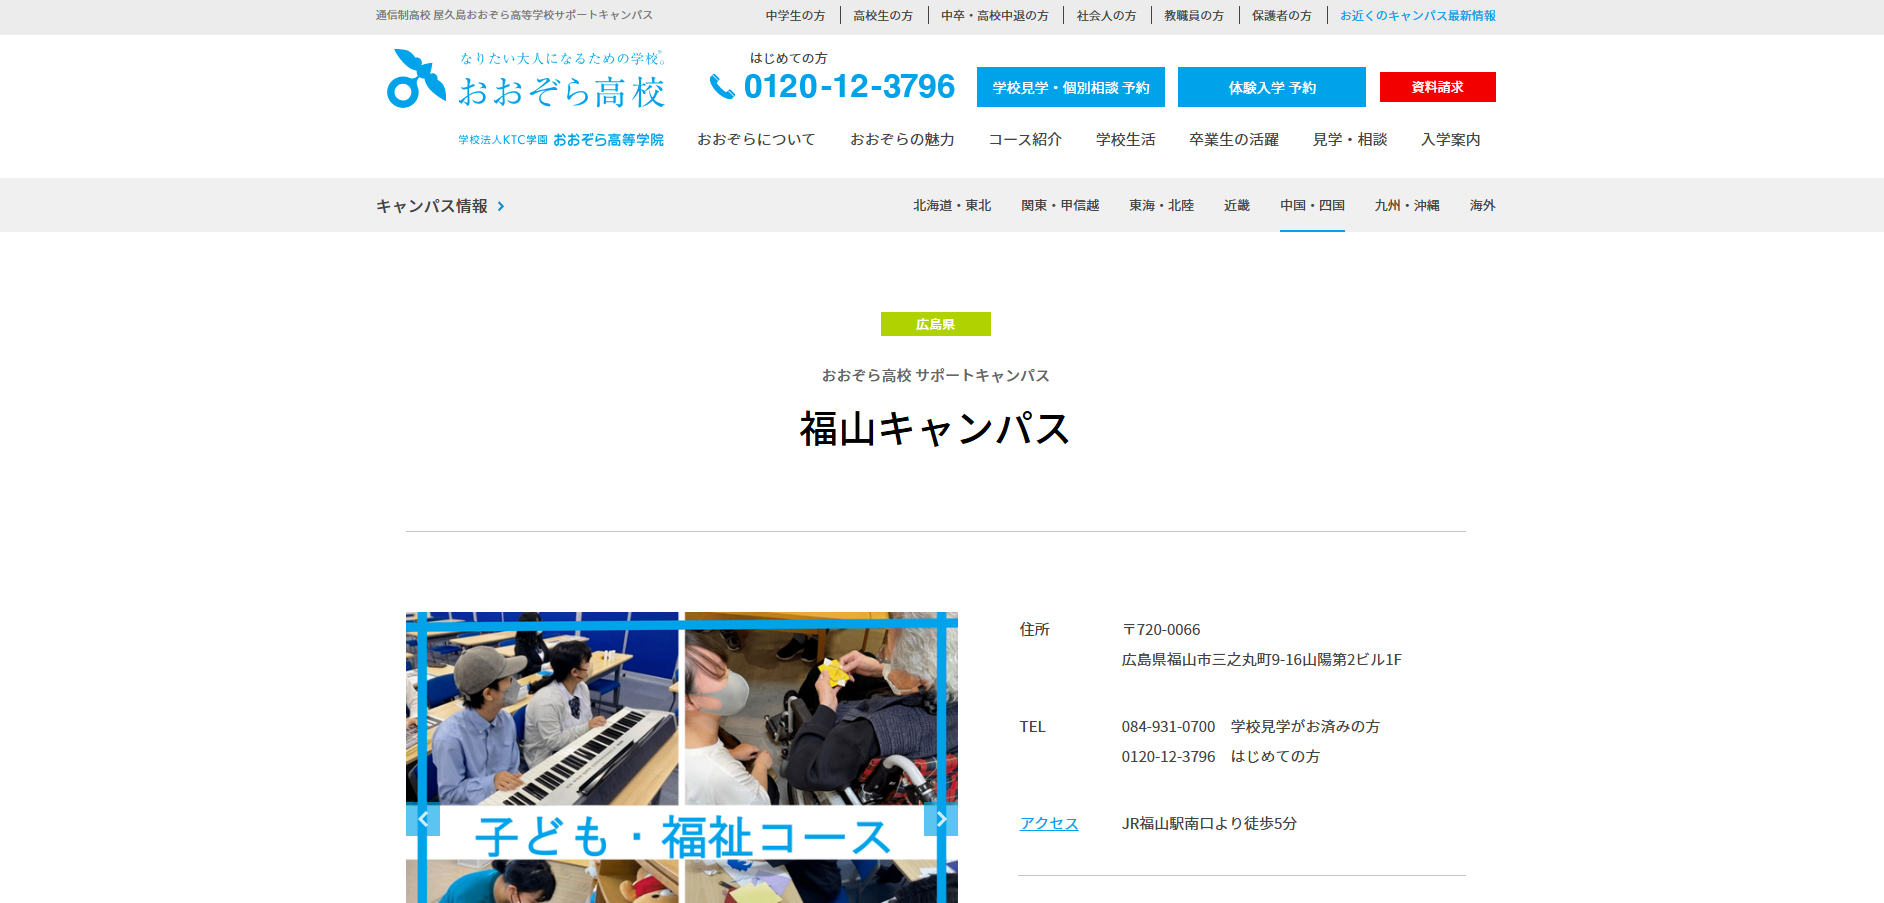This screenshot has height=903, width=1884.
Task: Click the green 広島県 label
Action: pos(936,324)
